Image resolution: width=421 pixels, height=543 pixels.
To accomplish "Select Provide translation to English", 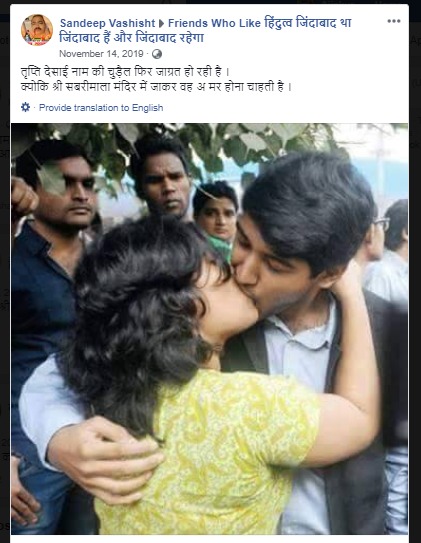I will click(x=101, y=108).
